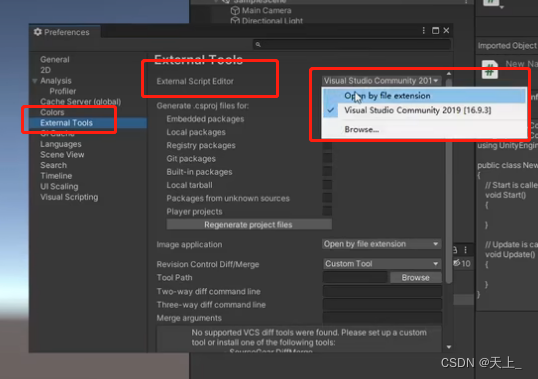This screenshot has height=379, width=538.
Task: Open Visual Scripting preferences
Action: 69,197
